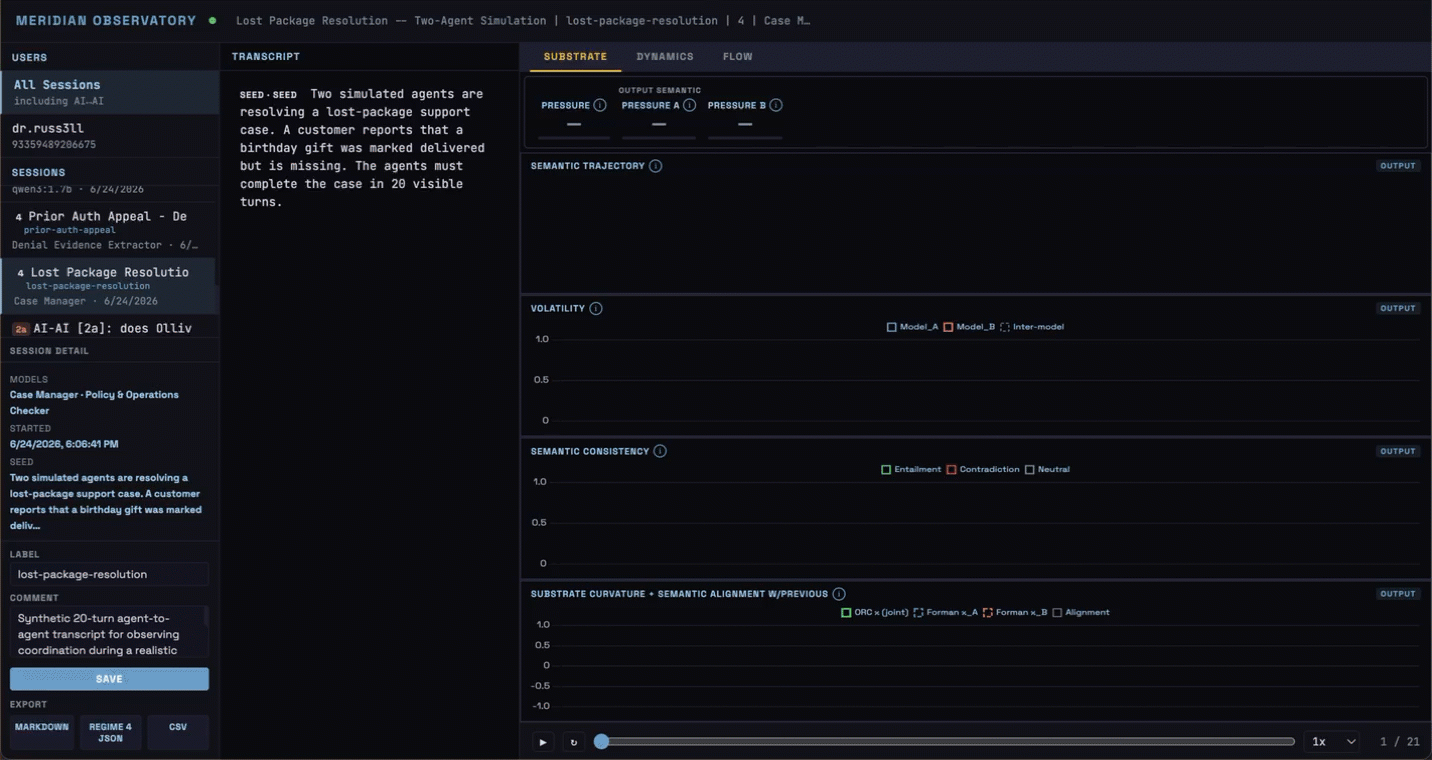Switch to the Flow tab
The image size is (1432, 760).
tap(738, 57)
